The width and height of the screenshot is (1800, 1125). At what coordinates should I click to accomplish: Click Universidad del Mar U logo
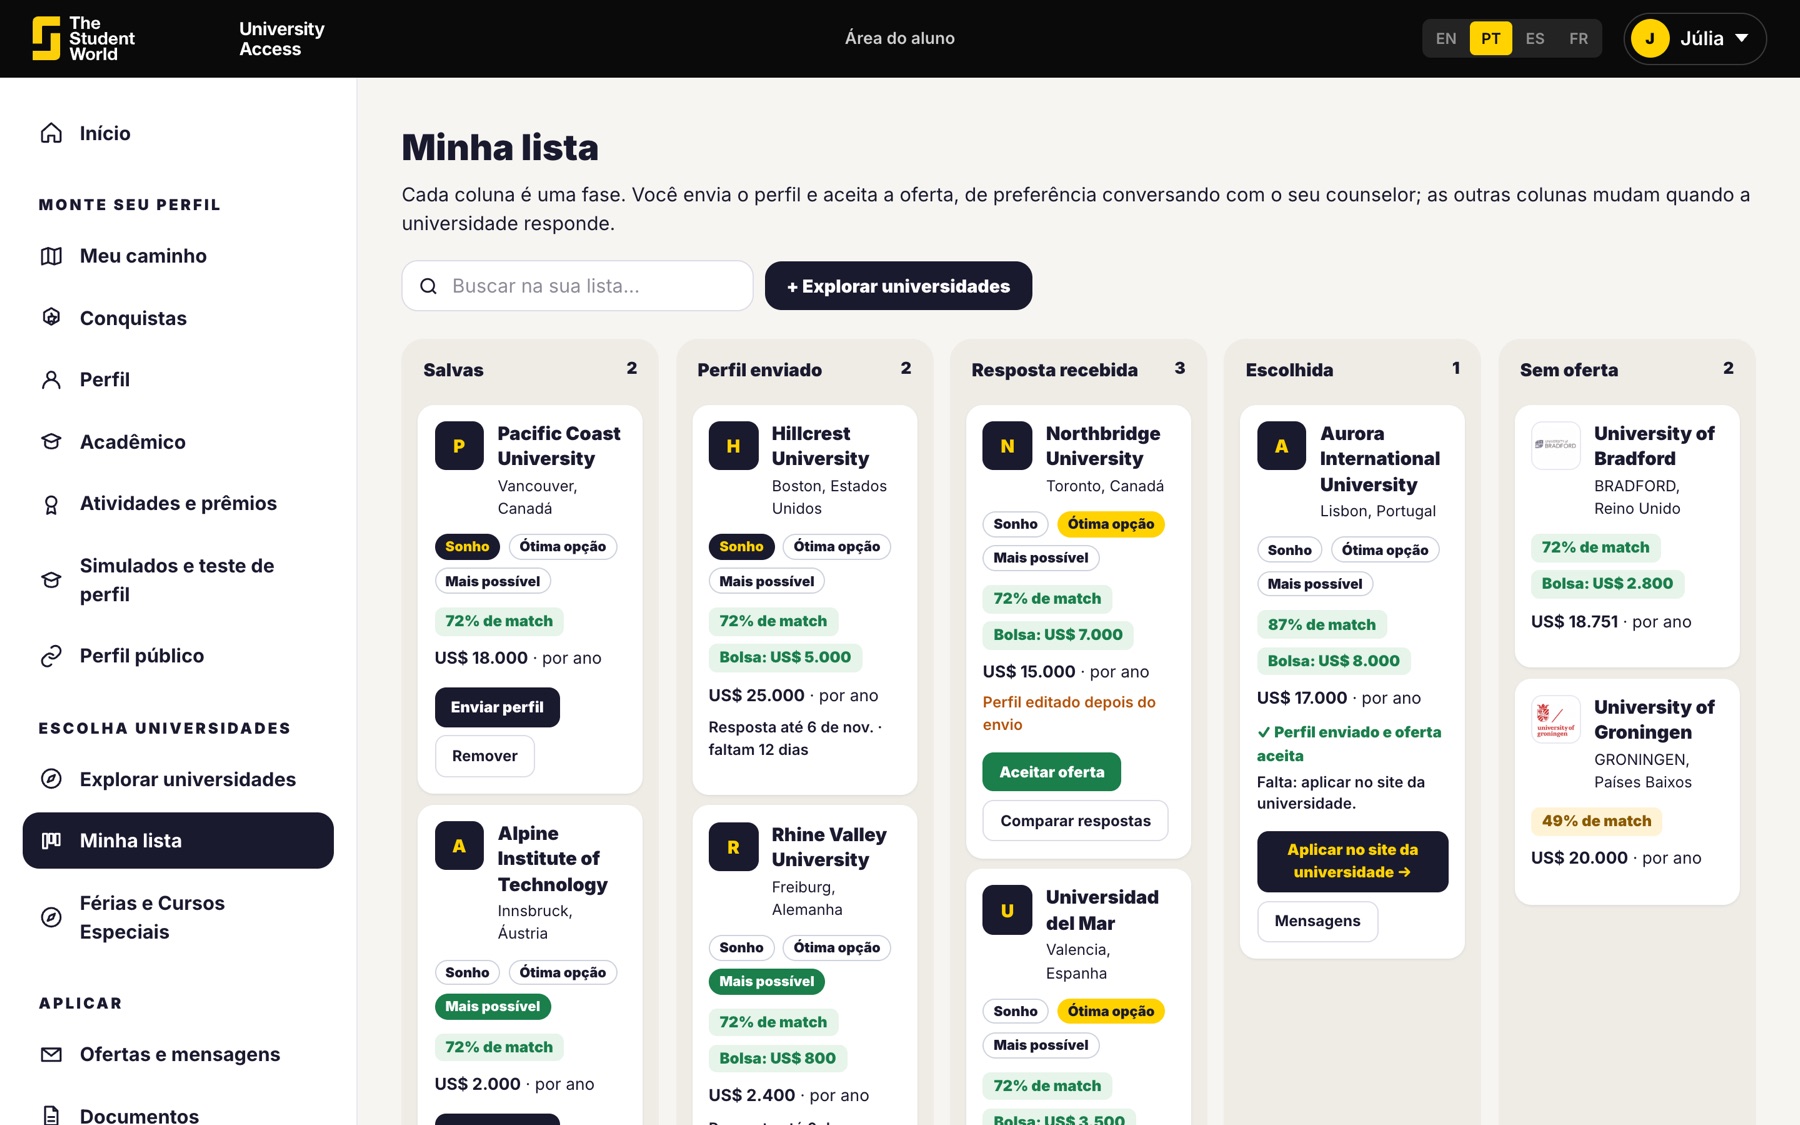[1007, 910]
